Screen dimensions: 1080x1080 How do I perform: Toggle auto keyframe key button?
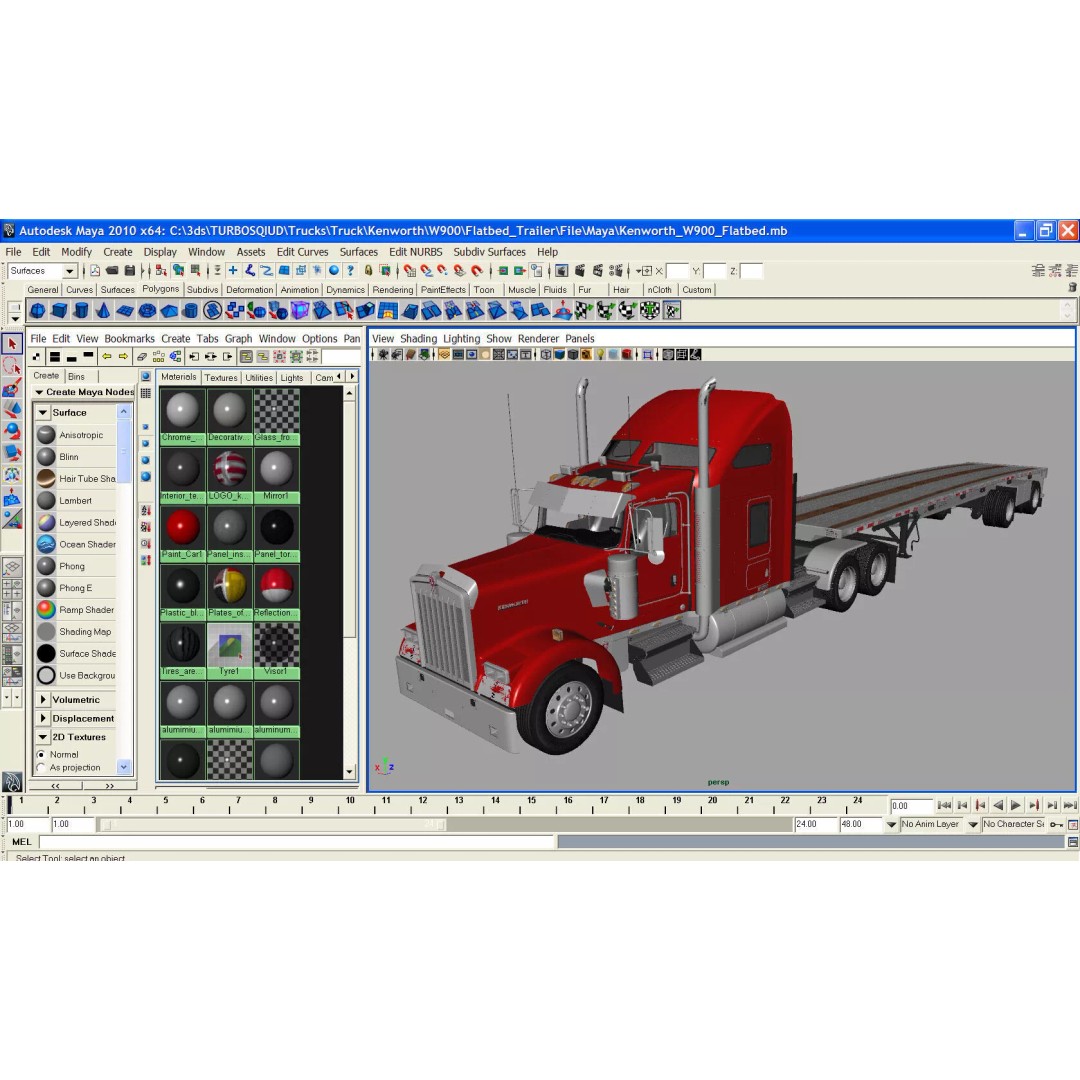coord(1056,824)
